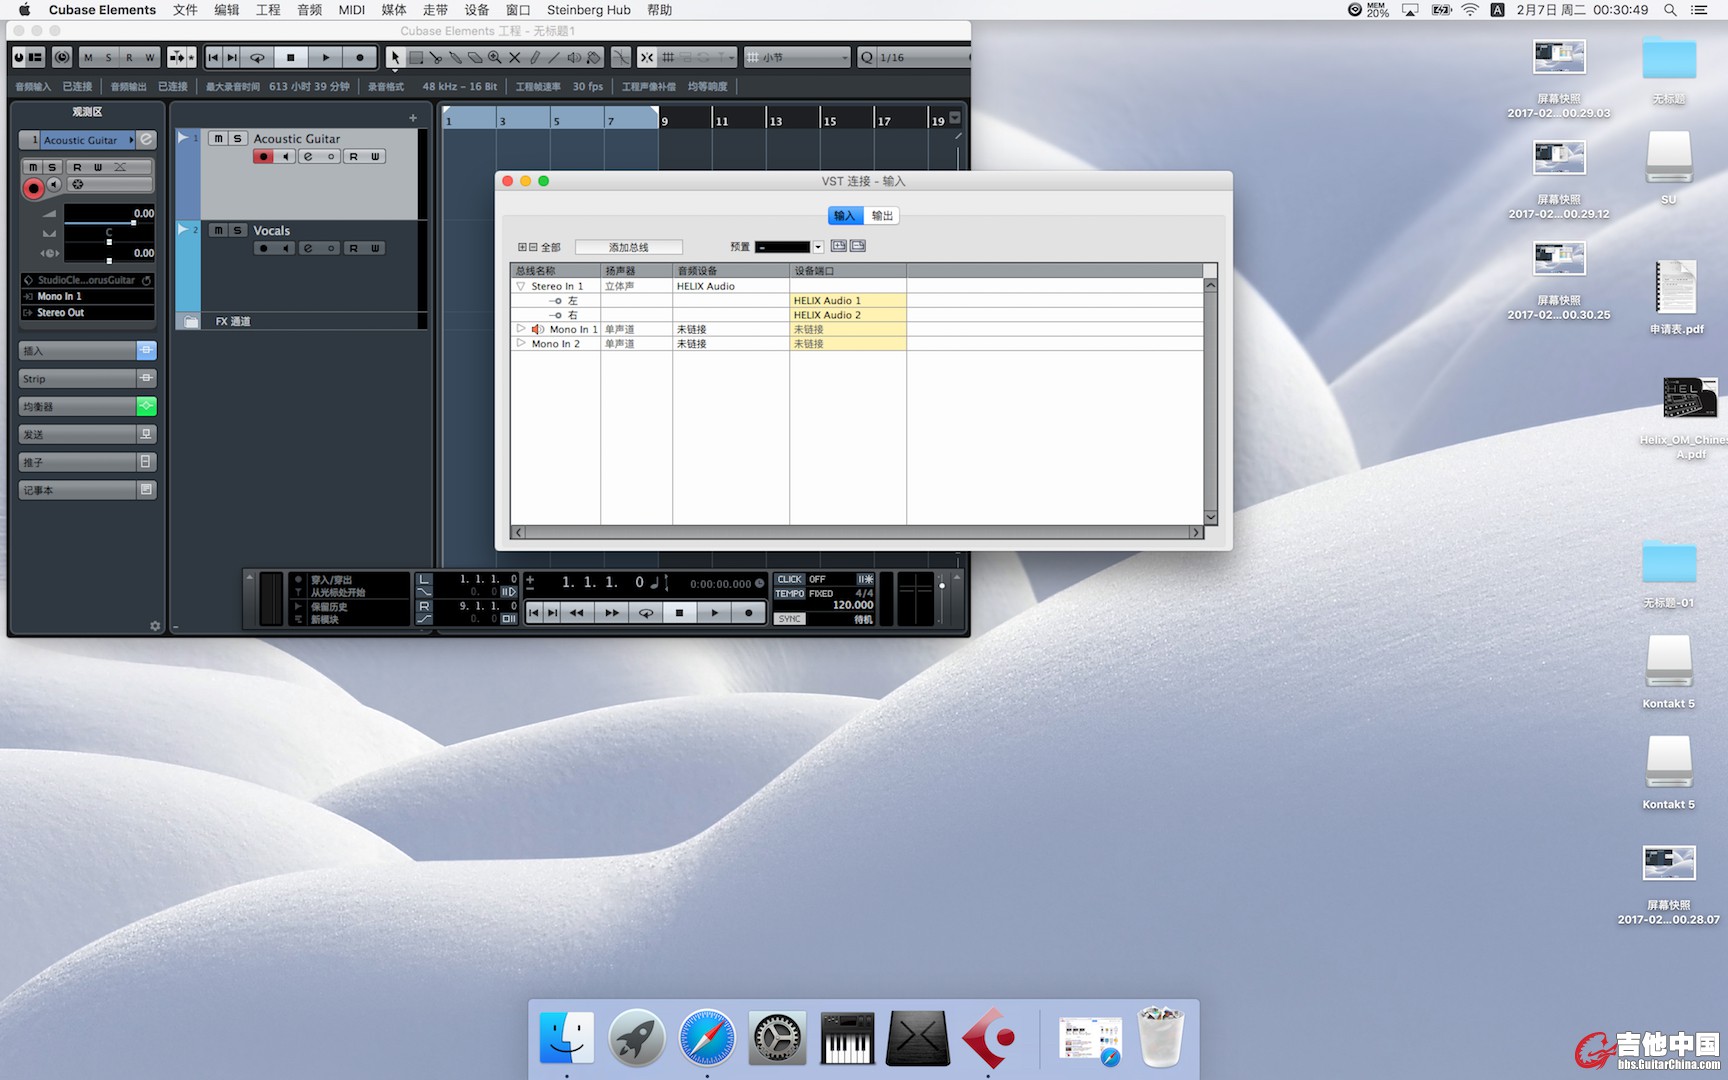Select the Draw pencil tool
This screenshot has height=1080, width=1728.
[x=535, y=58]
